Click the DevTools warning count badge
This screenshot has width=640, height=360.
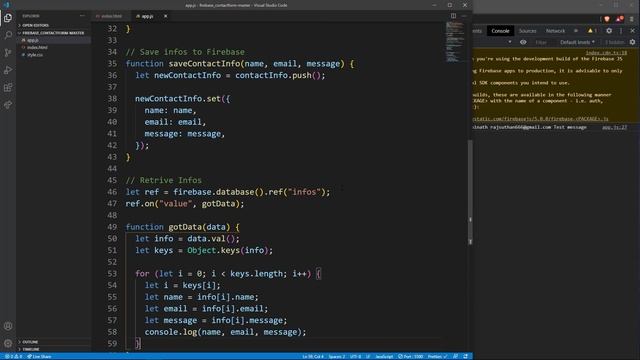(x=592, y=31)
